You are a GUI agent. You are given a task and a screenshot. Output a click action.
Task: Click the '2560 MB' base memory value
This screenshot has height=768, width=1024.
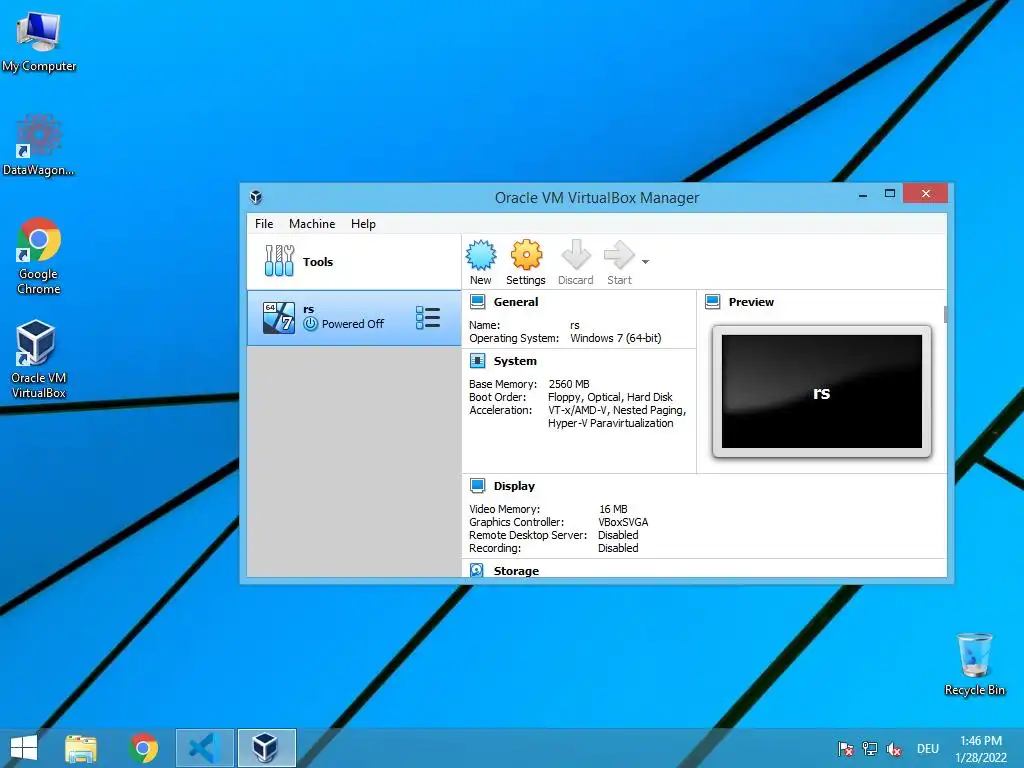[569, 384]
